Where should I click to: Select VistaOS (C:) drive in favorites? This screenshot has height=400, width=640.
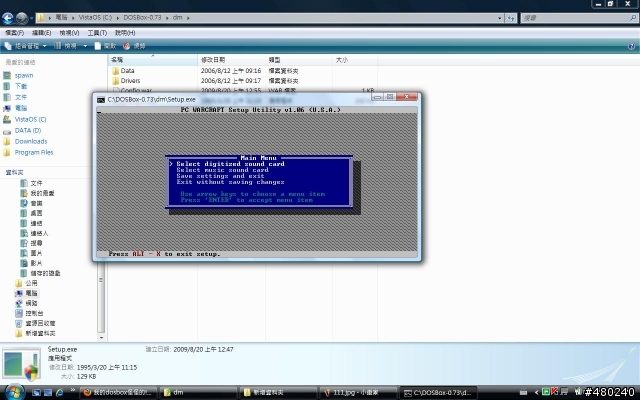click(29, 119)
